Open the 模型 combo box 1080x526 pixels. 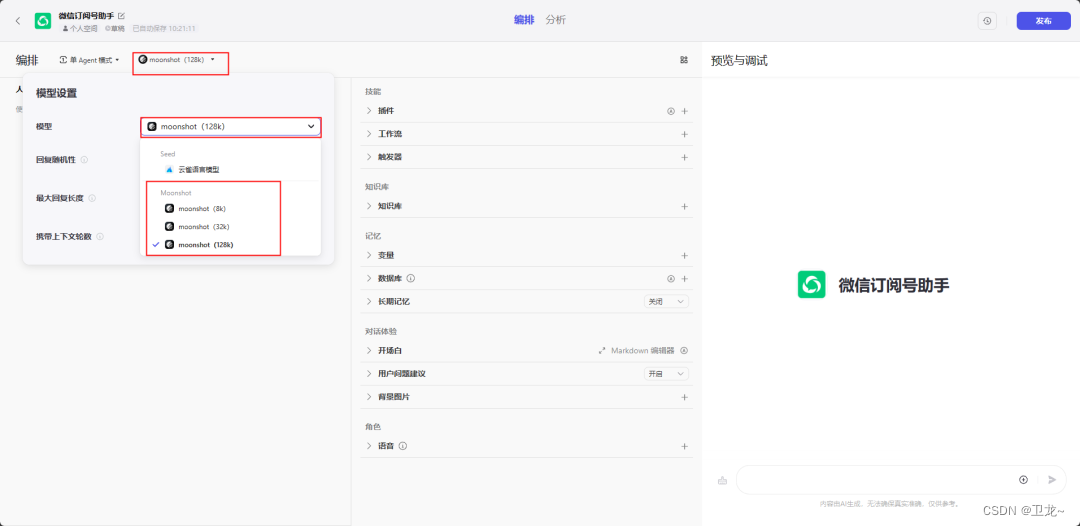click(231, 127)
